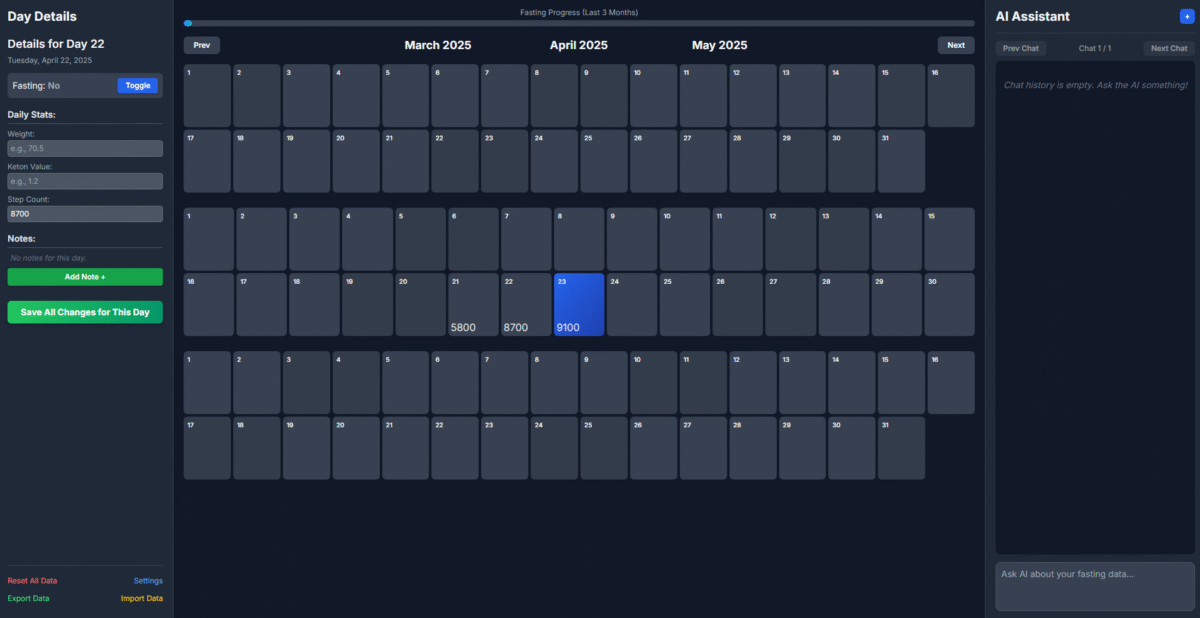Save All Changes for This Day
1200x618 pixels.
[x=85, y=312]
